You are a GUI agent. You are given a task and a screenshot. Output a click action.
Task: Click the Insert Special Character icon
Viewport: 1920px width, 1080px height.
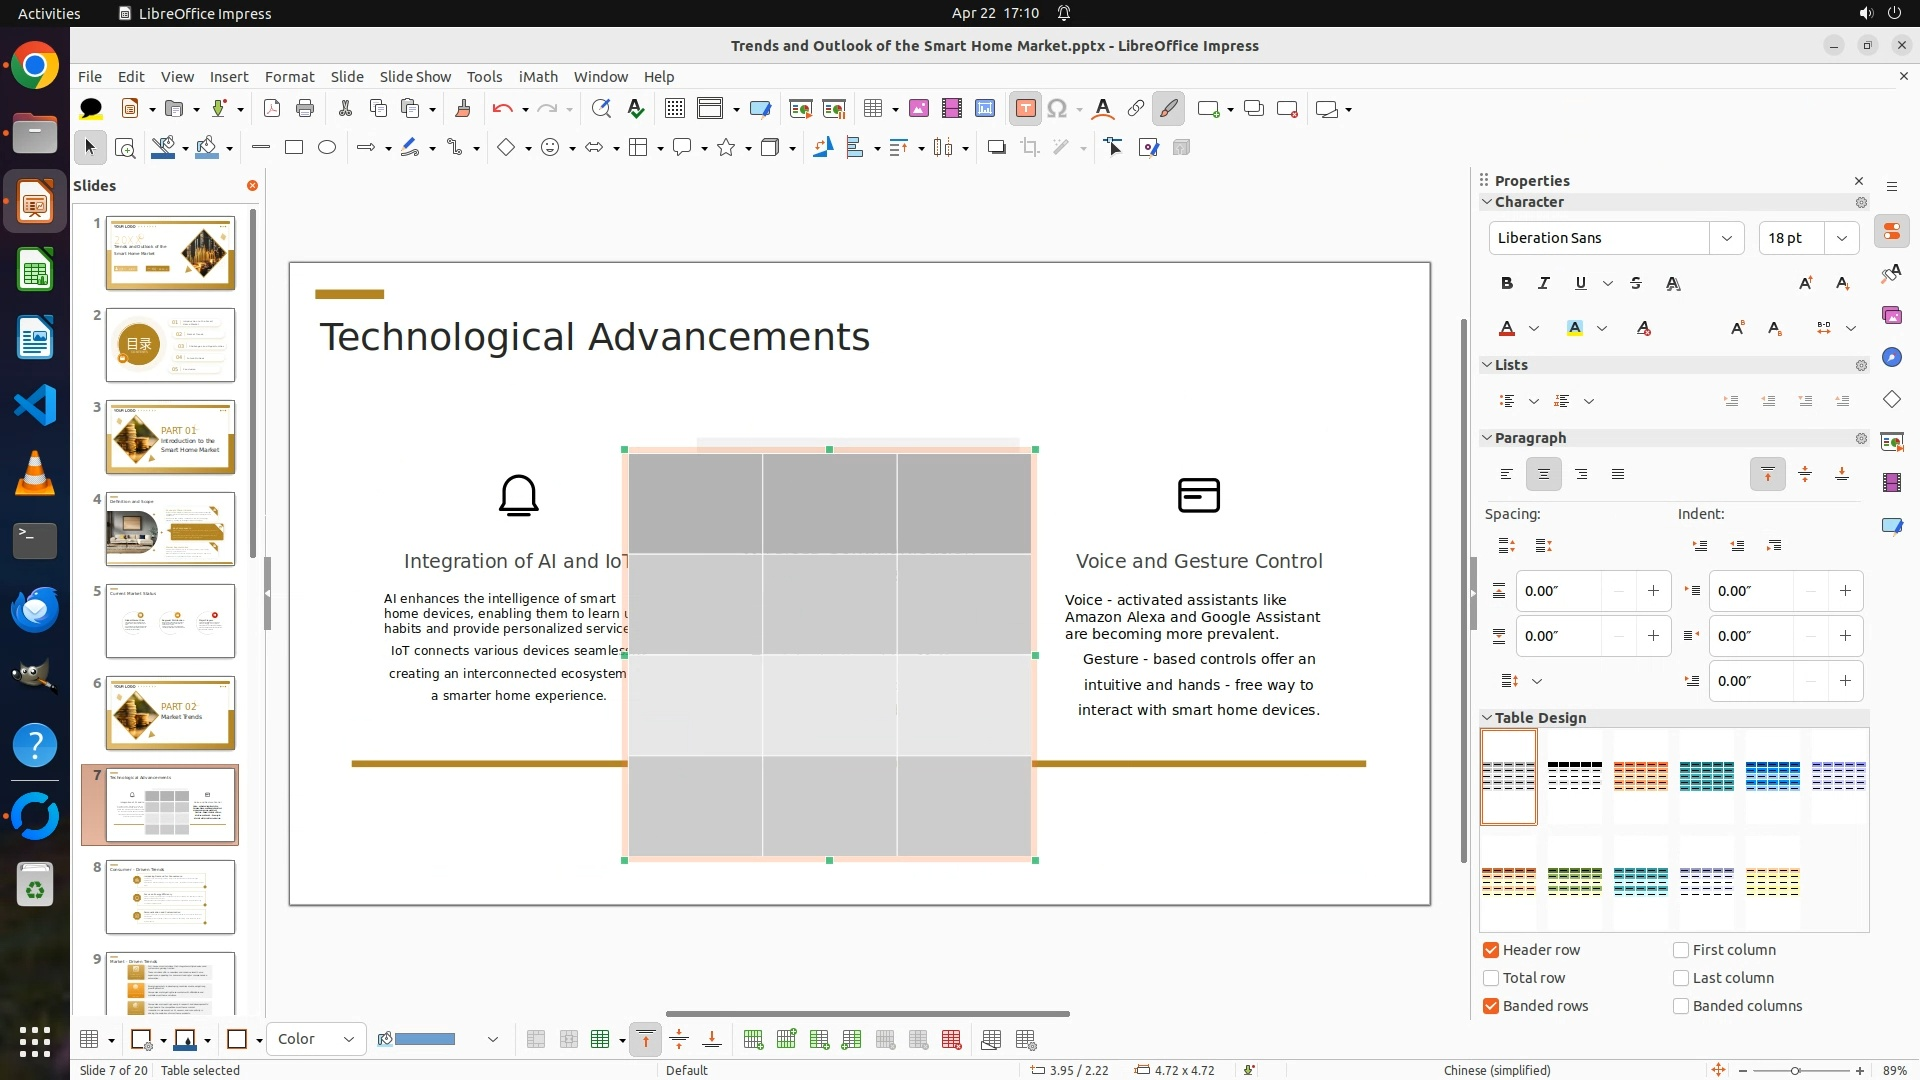[x=1057, y=109]
